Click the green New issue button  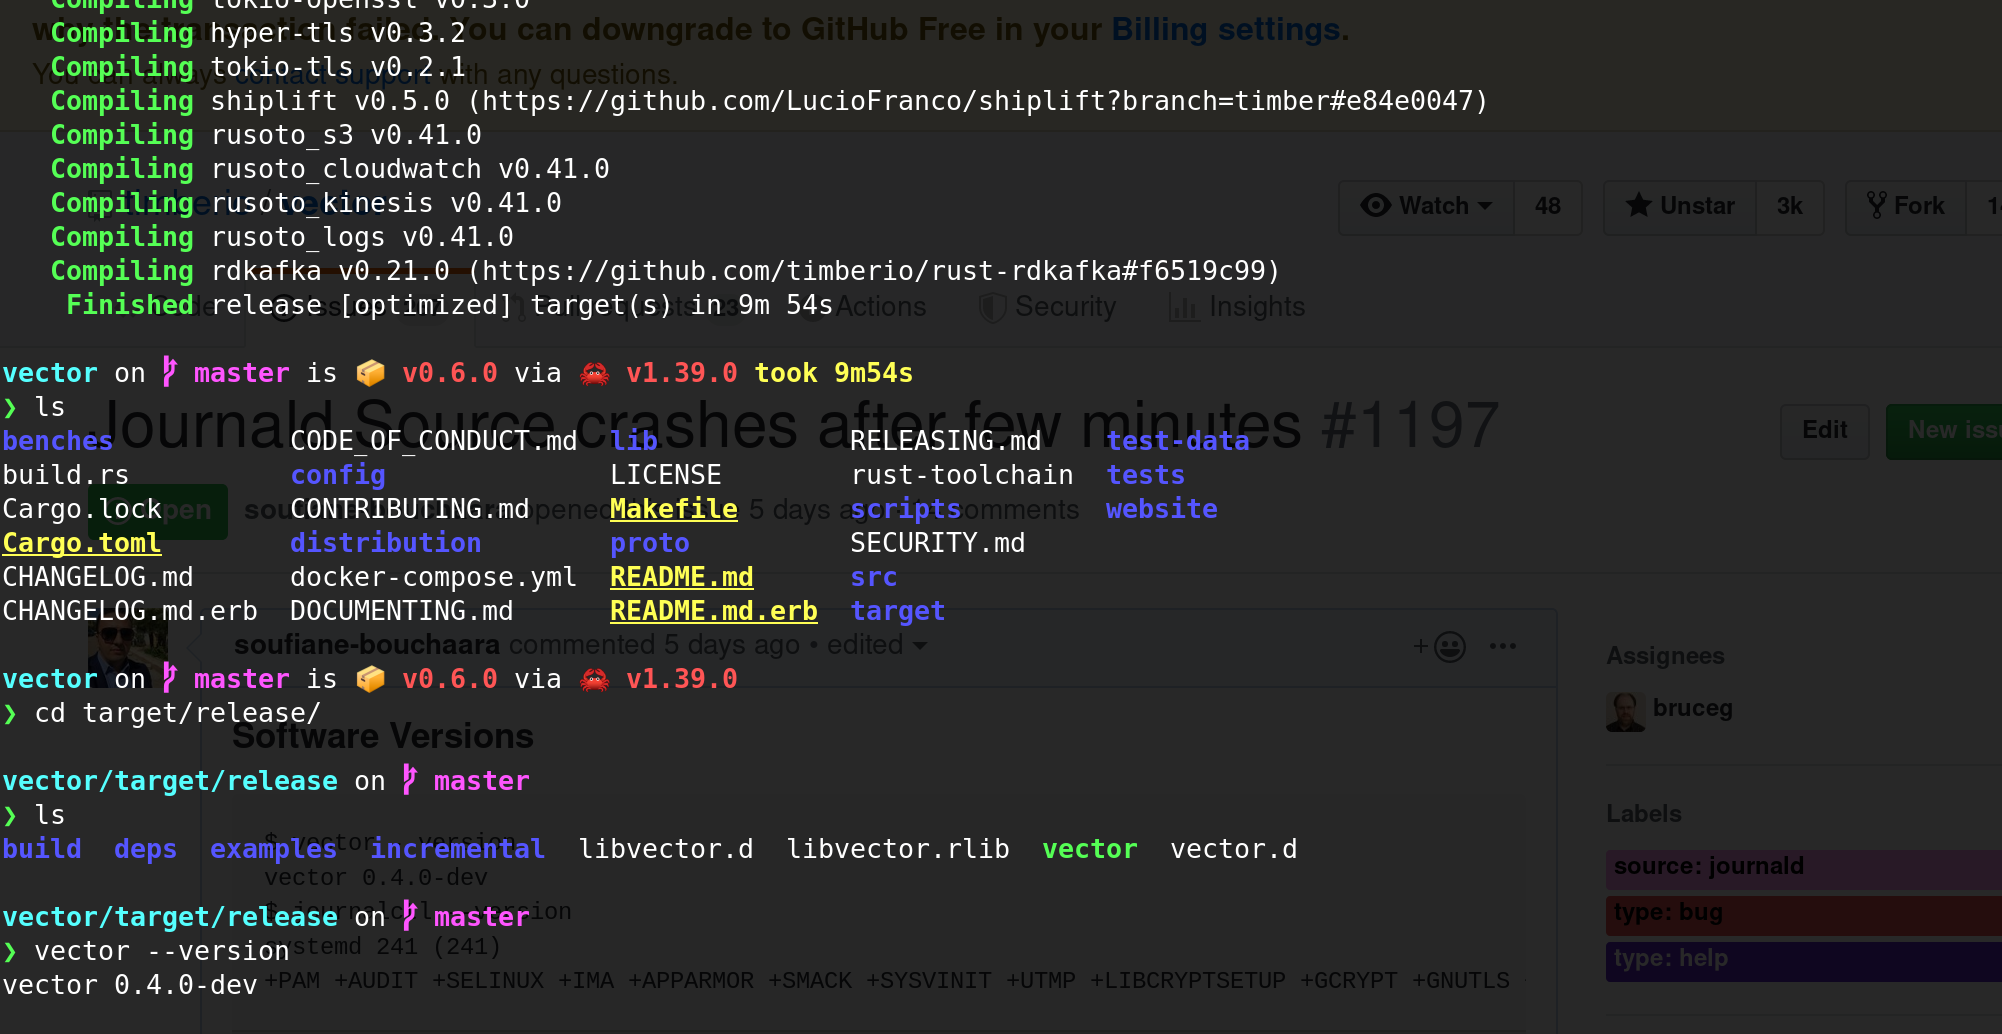(x=1944, y=431)
